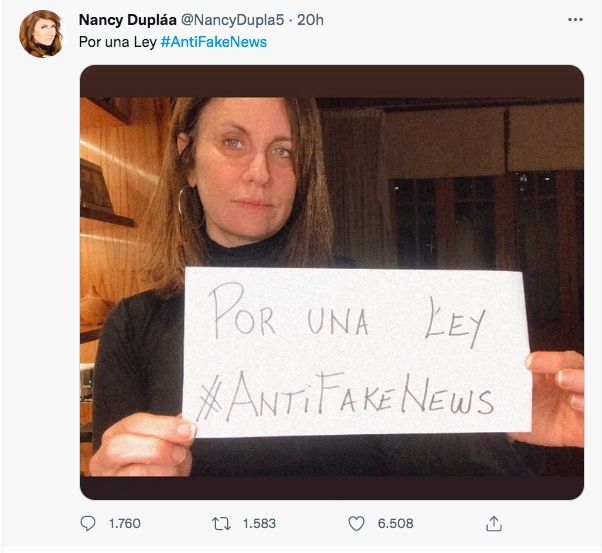
Task: Click the dark window in photo background
Action: (486, 223)
